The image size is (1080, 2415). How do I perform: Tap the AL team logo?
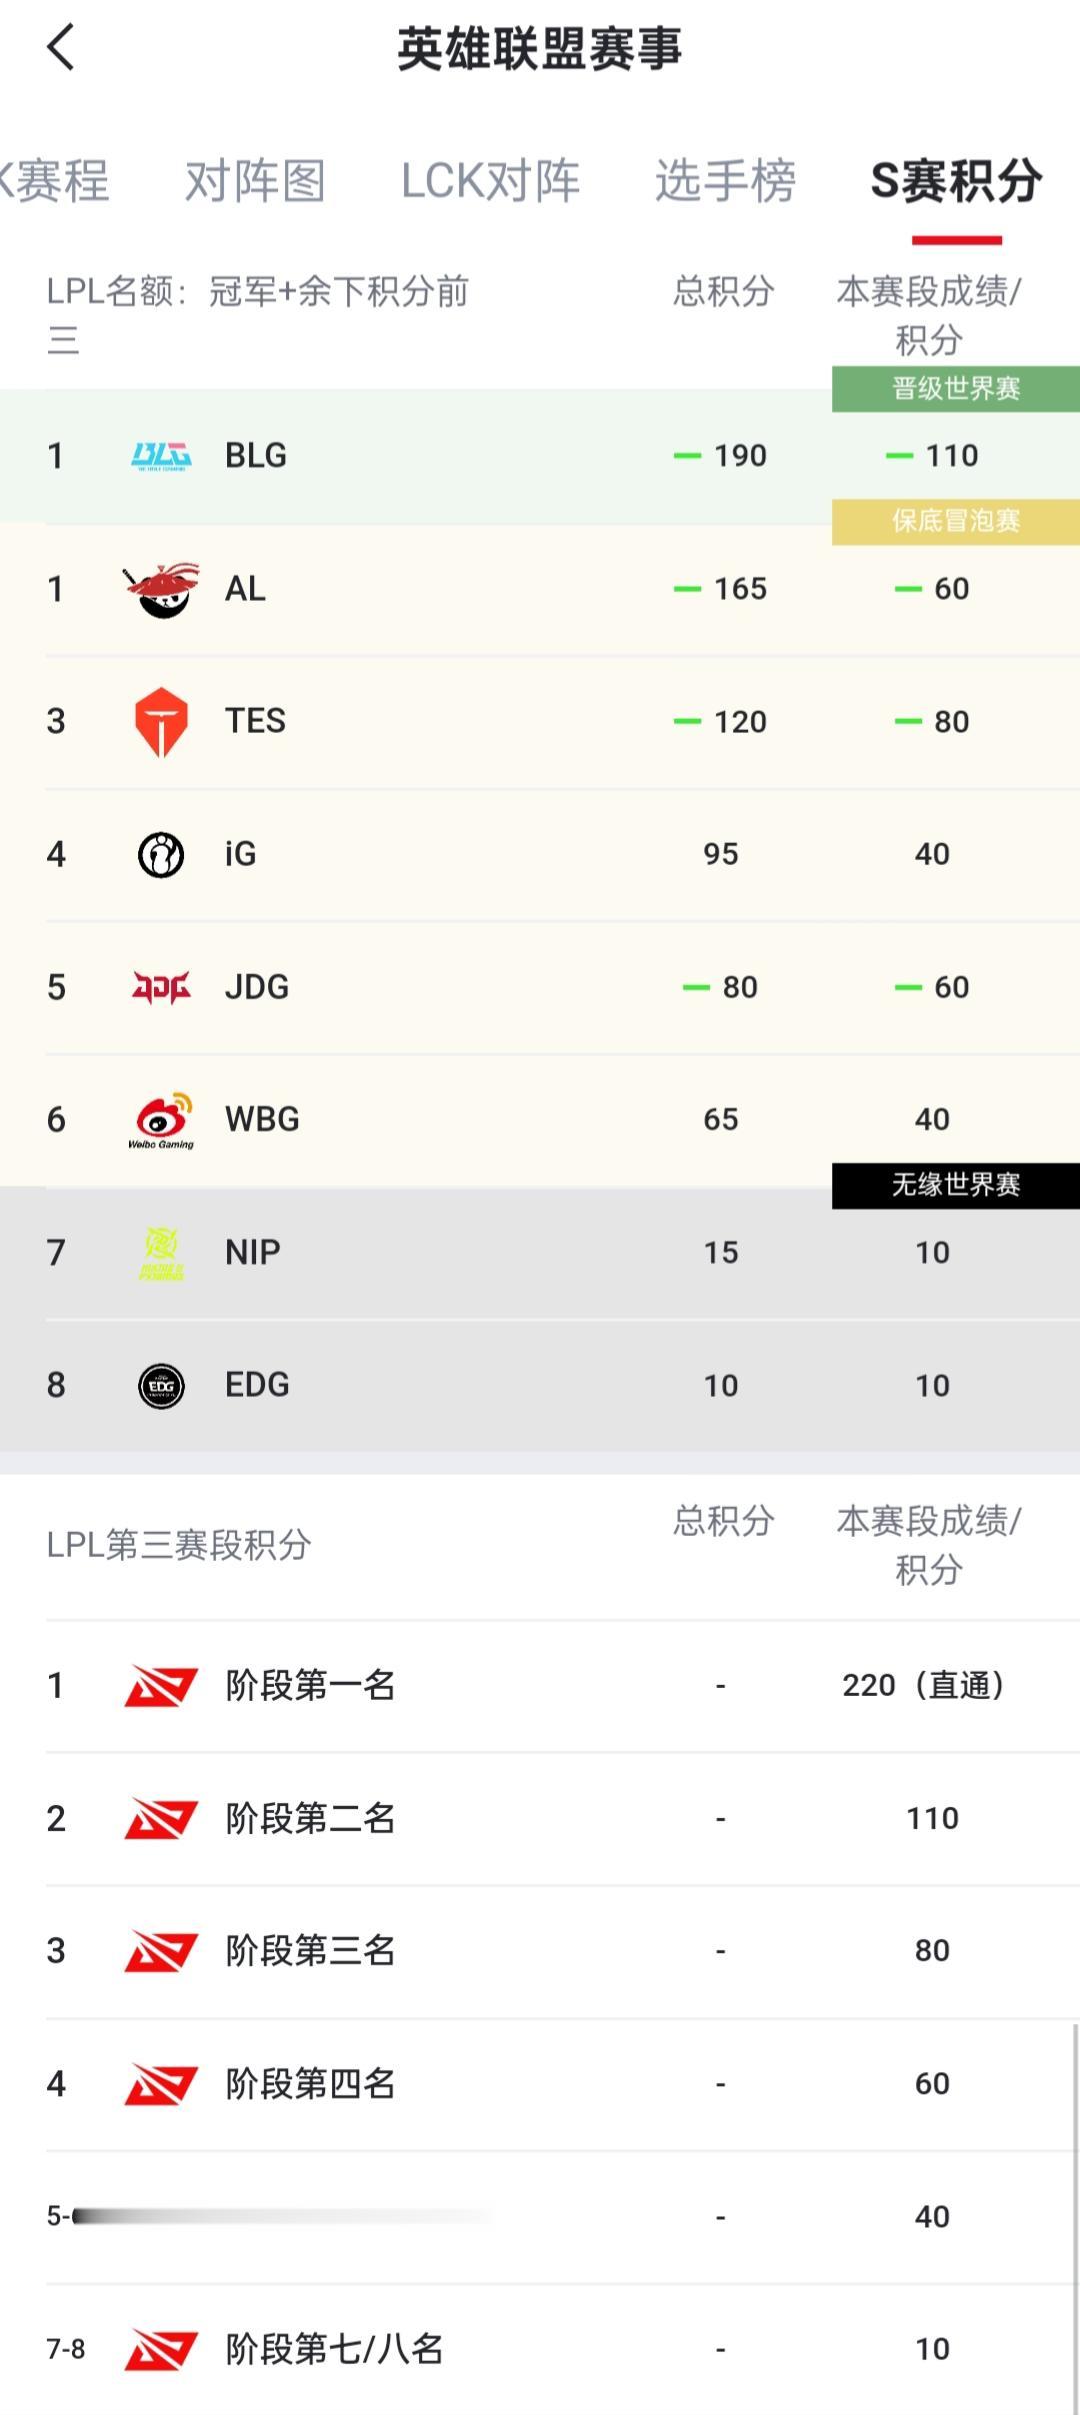[x=161, y=589]
